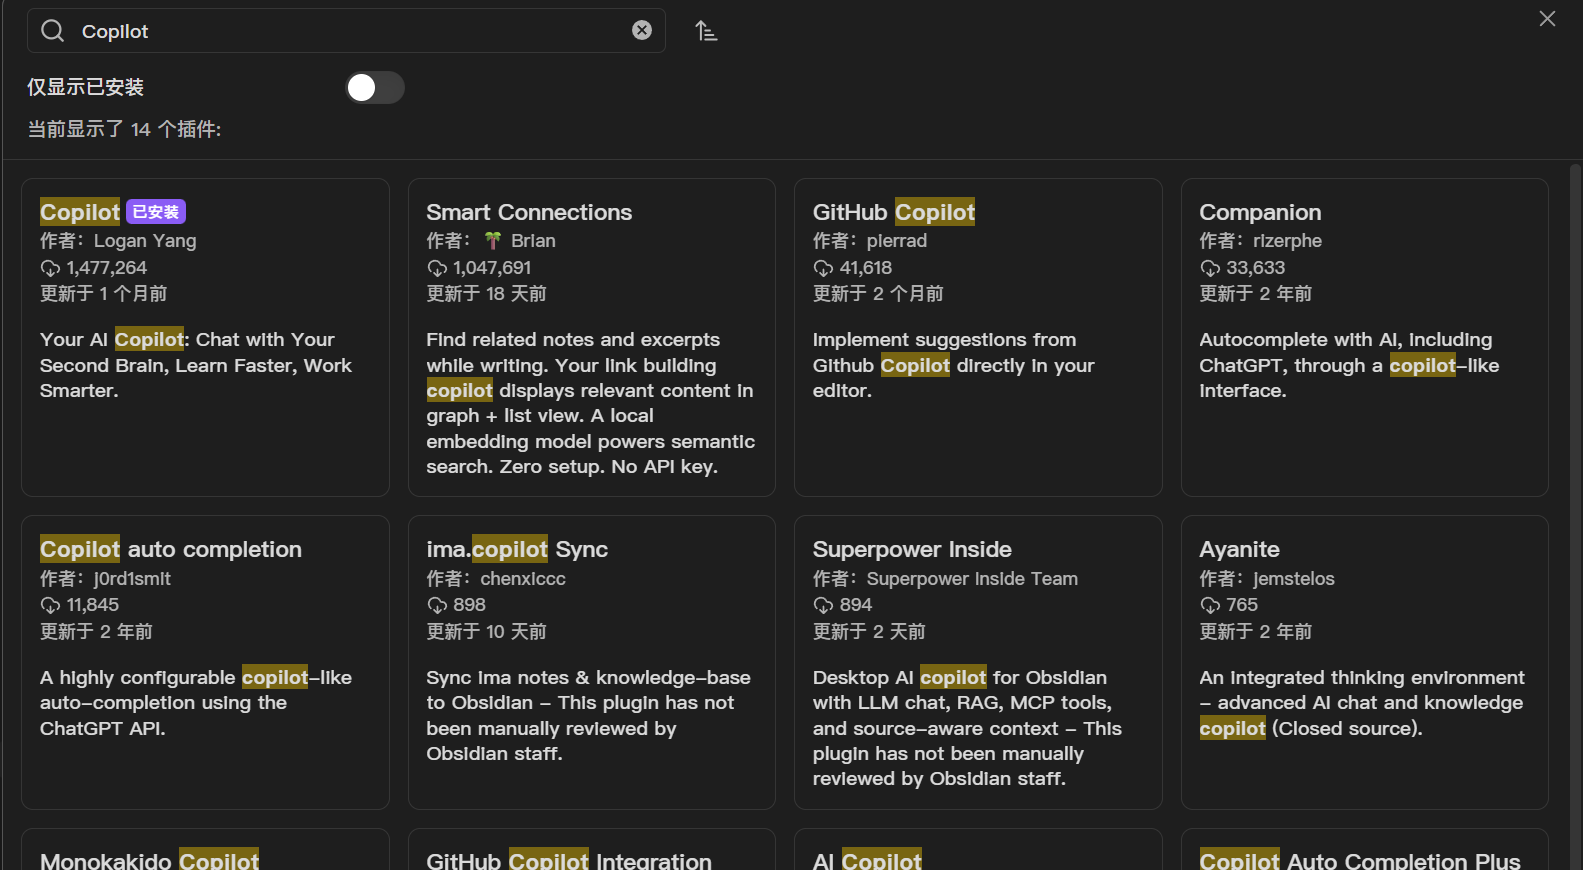Click the download icon beside 894
1583x870 pixels.
pos(823,605)
